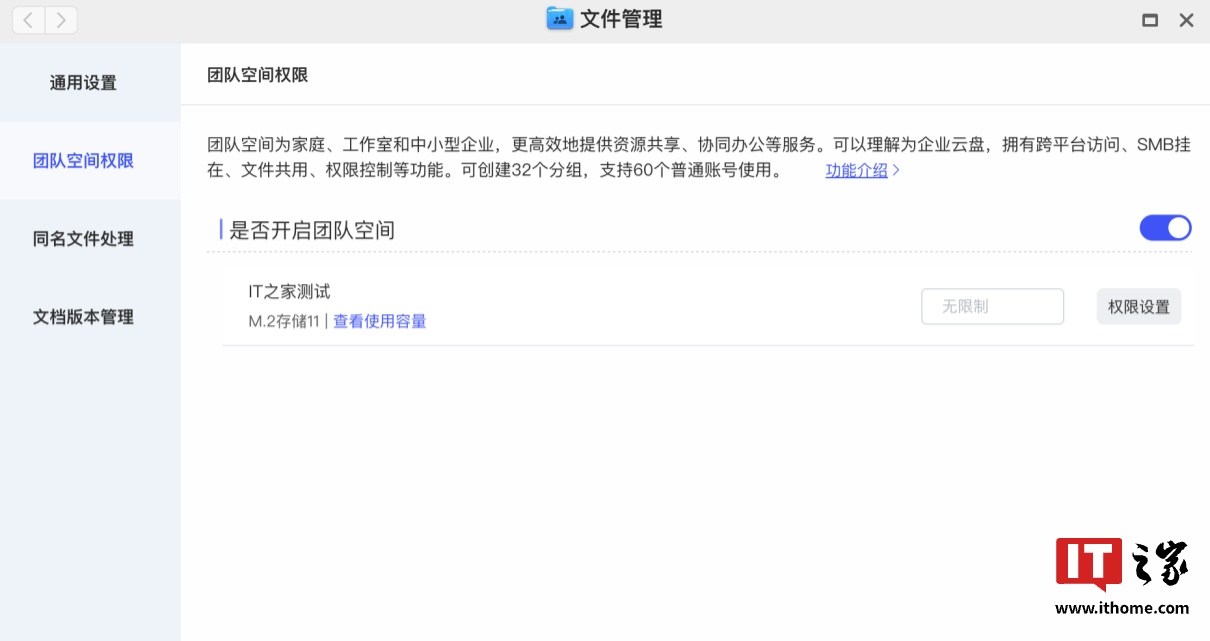The image size is (1210, 641).
Task: Switch to 同名文件处理 settings
Action: (x=84, y=239)
